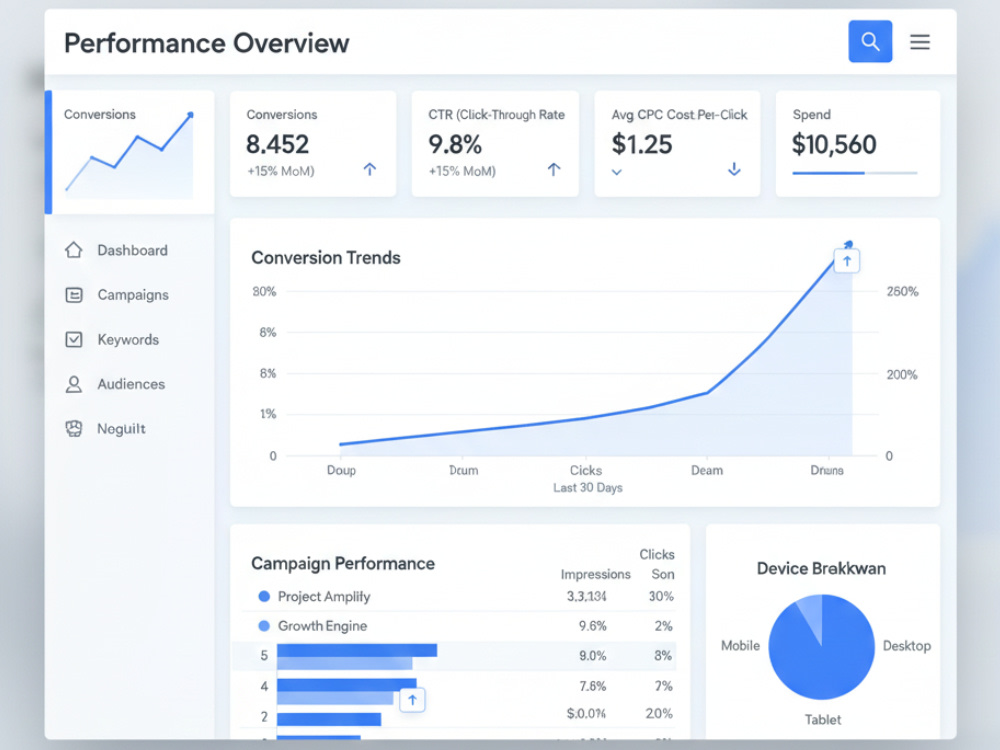Select the $1.25 CPC value

642,145
